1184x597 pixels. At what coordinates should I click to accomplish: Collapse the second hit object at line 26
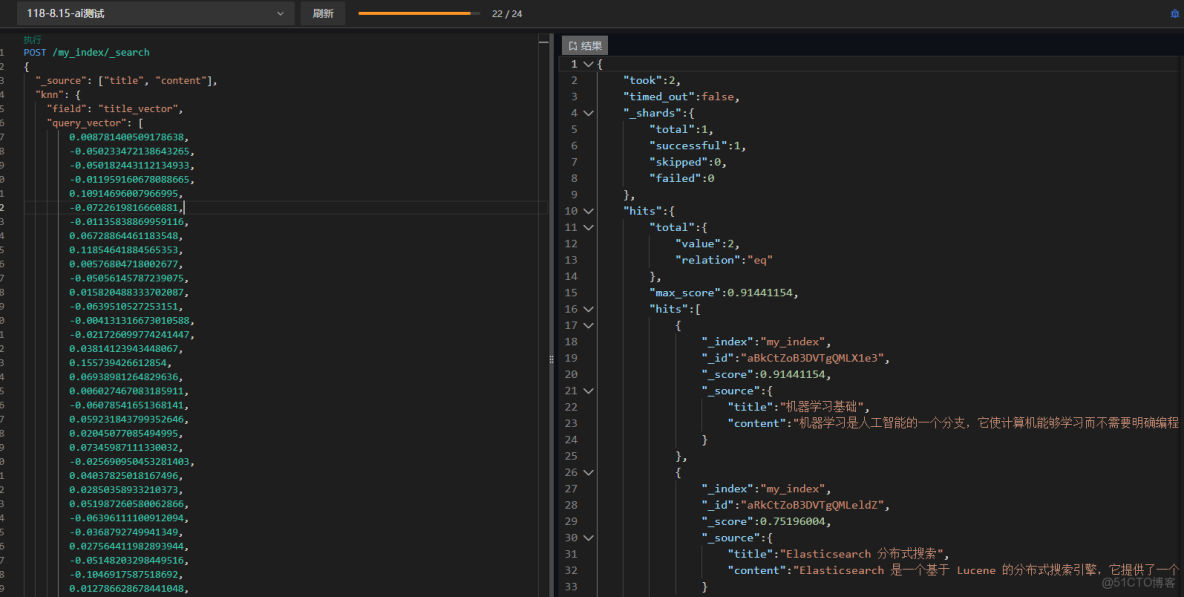coord(588,472)
